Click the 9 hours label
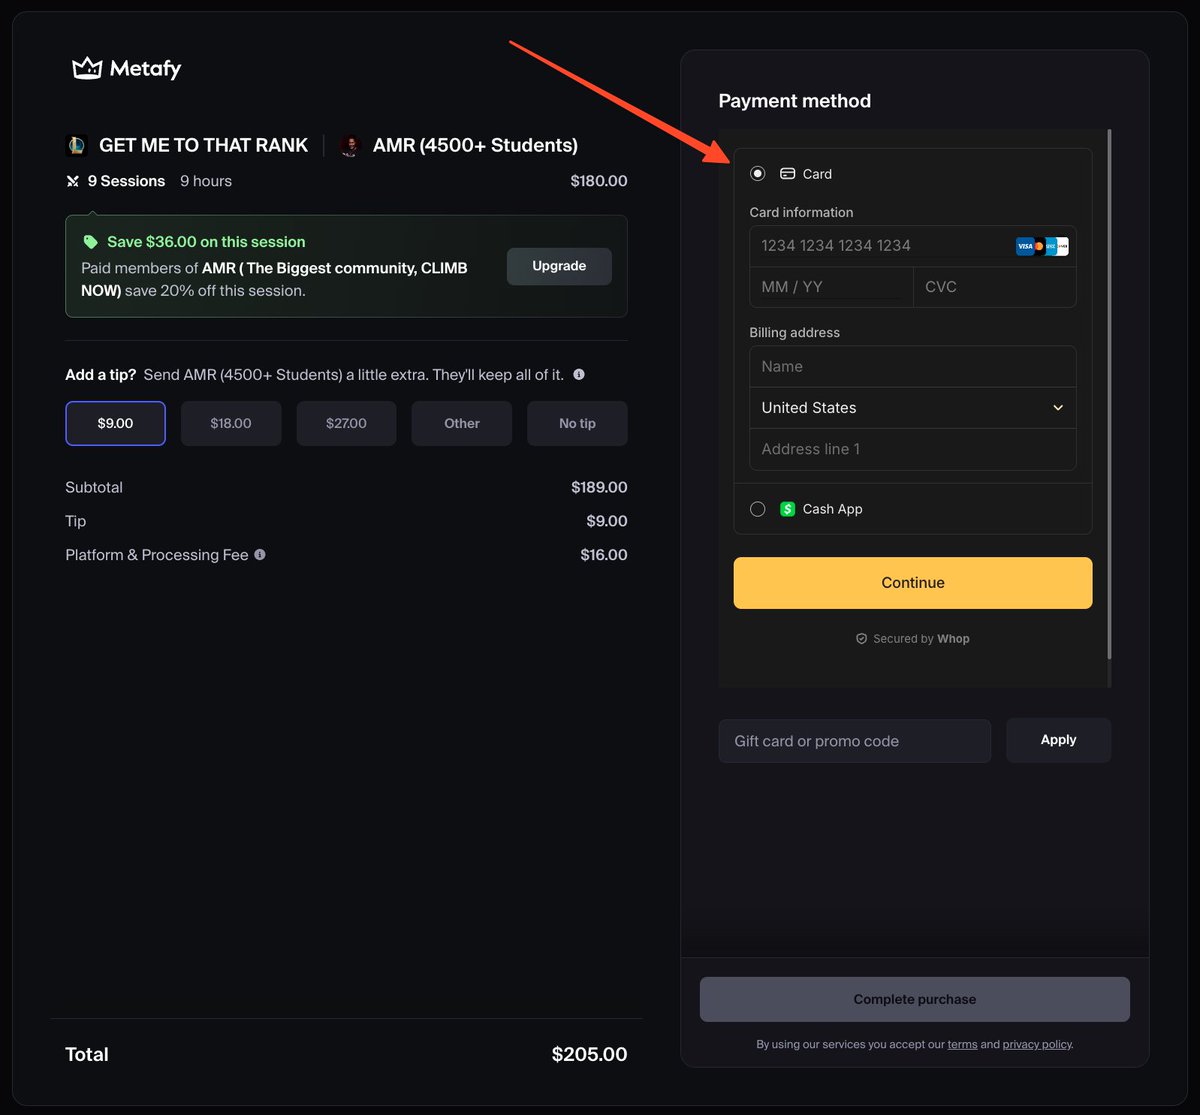Screen dimensions: 1200x1115 [206, 181]
